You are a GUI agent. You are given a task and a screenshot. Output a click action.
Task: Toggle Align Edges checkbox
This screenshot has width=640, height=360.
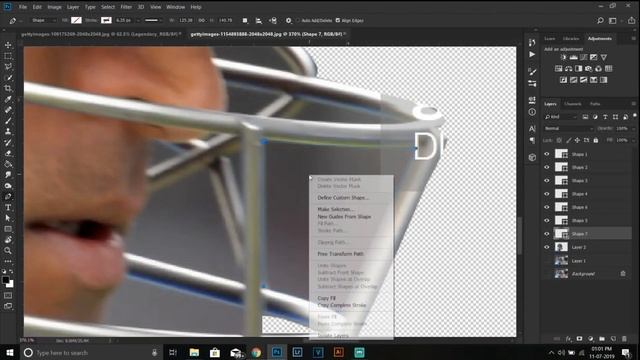338,20
